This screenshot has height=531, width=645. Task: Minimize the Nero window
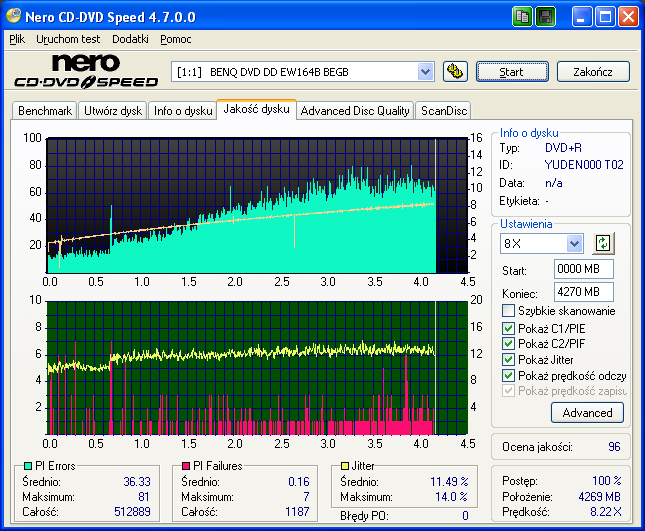pyautogui.click(x=582, y=17)
